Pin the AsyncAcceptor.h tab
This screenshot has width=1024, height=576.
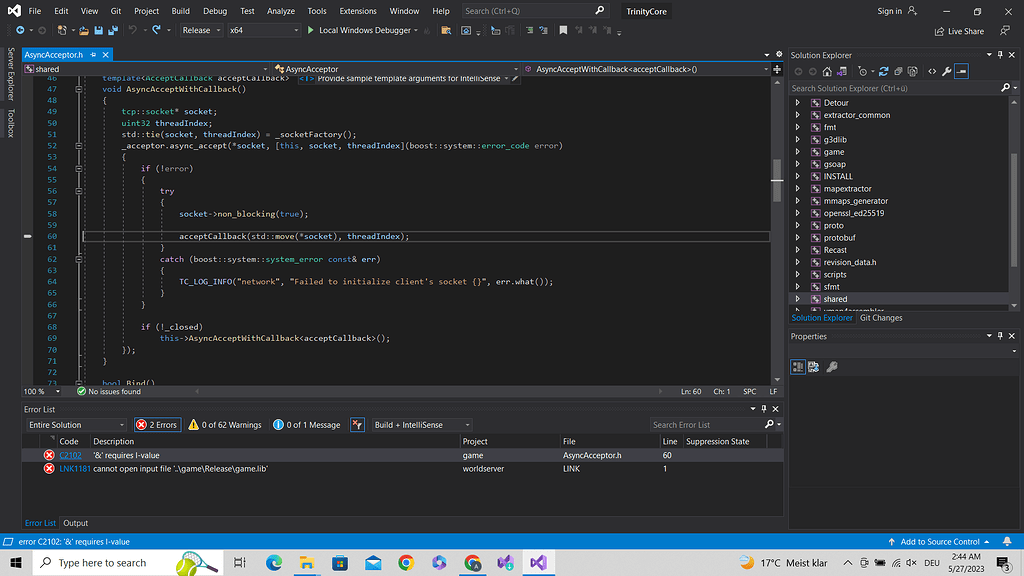pyautogui.click(x=93, y=55)
